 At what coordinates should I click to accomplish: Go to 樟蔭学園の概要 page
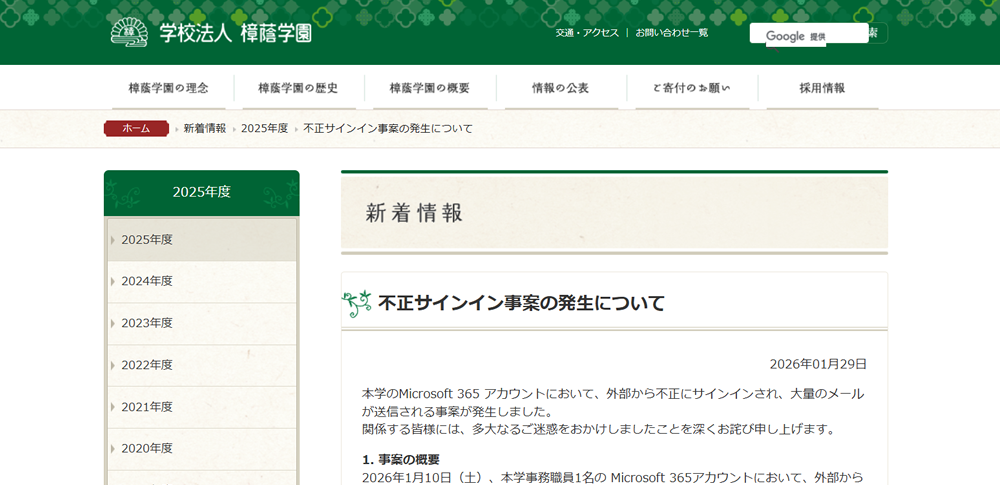pyautogui.click(x=429, y=88)
